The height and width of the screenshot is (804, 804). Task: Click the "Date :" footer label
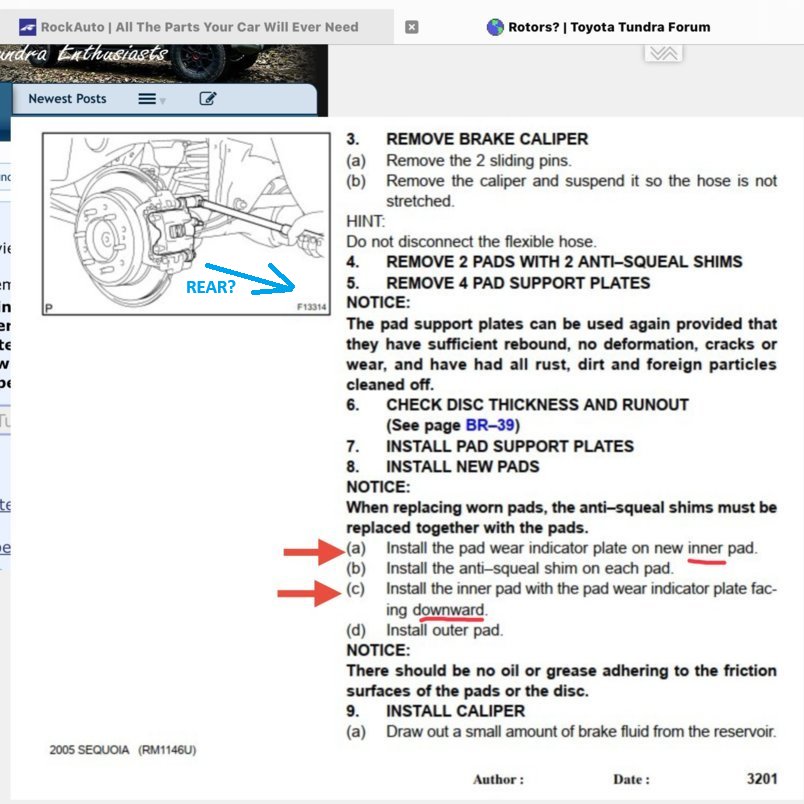631,779
